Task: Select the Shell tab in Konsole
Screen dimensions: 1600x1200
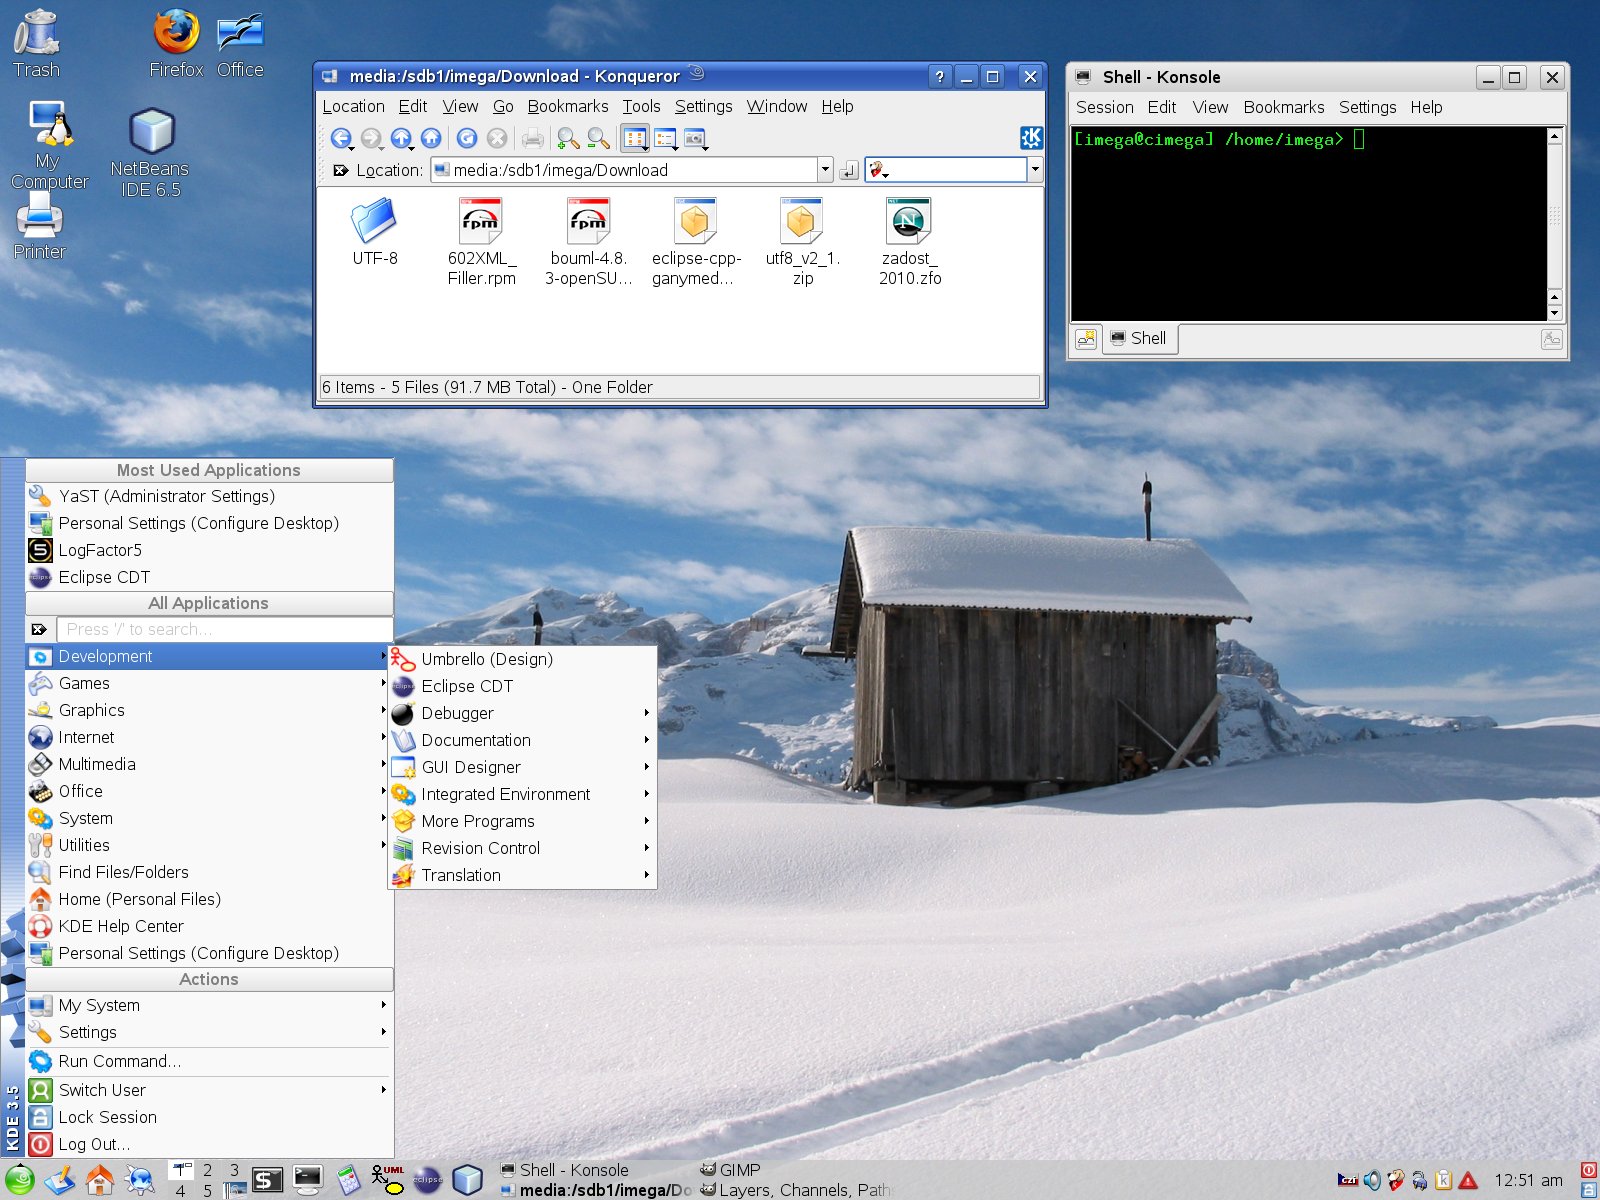Action: coord(1140,338)
